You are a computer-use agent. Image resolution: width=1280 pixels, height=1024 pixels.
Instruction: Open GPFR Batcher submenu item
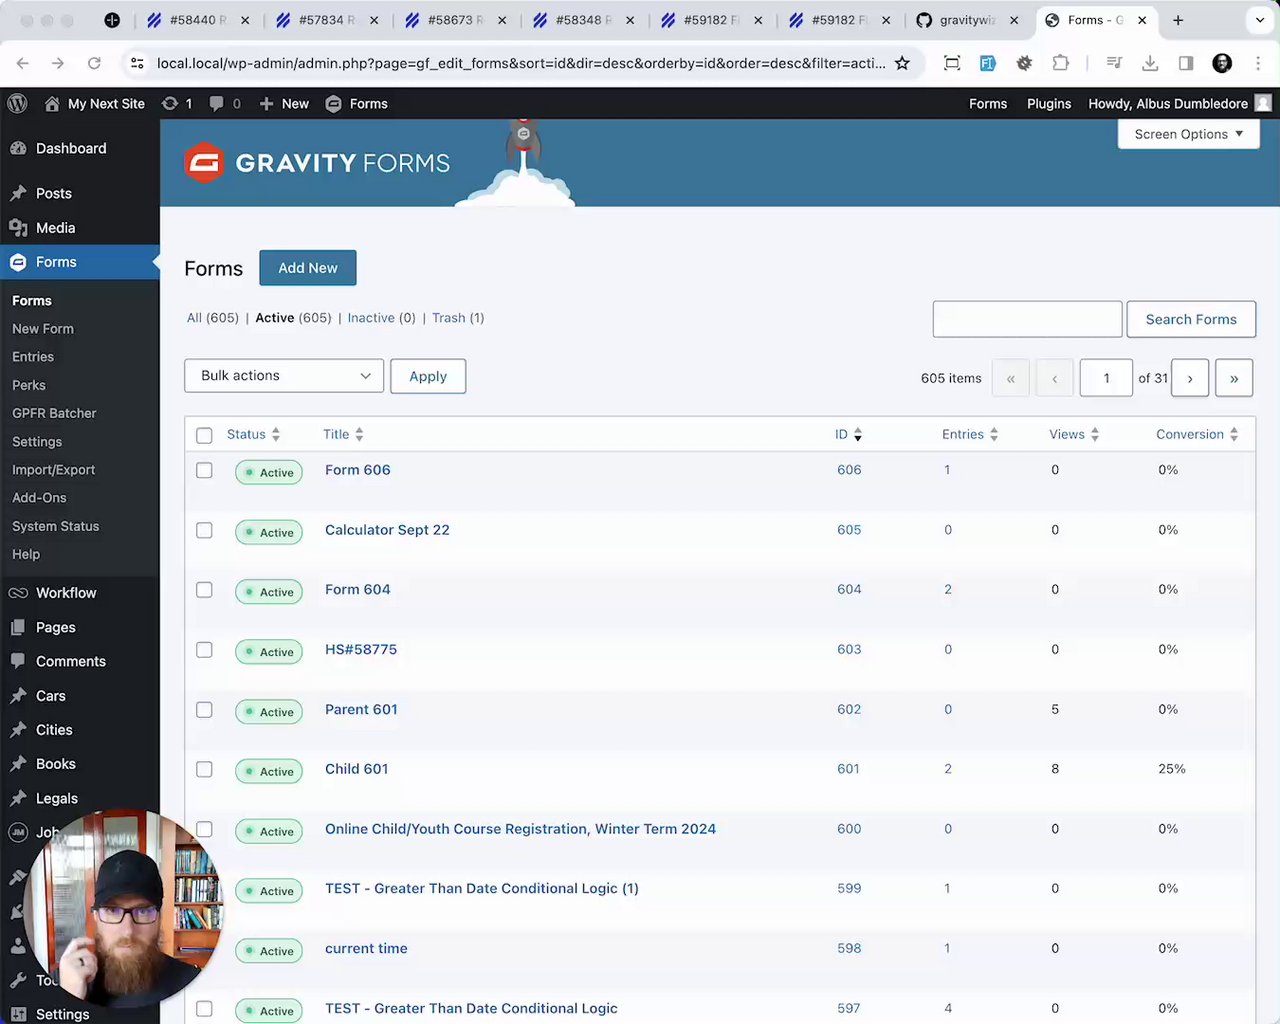click(54, 413)
